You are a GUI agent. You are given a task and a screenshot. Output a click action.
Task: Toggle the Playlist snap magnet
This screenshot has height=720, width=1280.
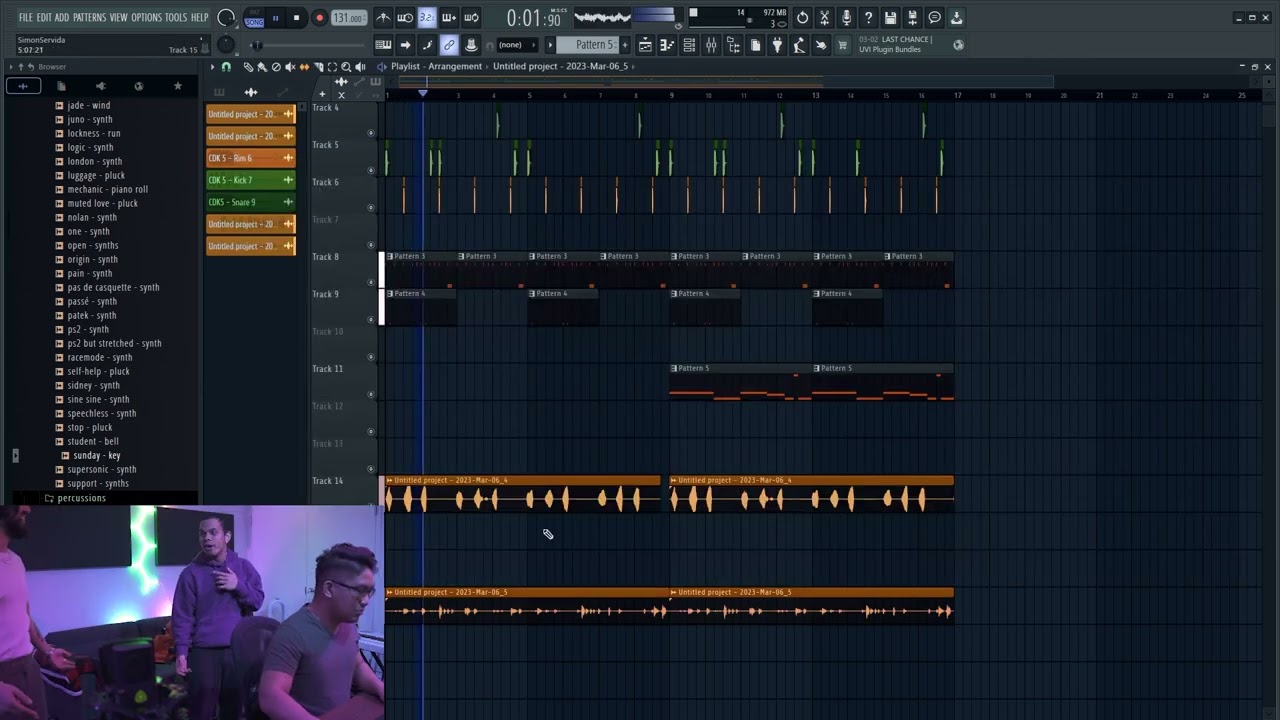tap(226, 67)
